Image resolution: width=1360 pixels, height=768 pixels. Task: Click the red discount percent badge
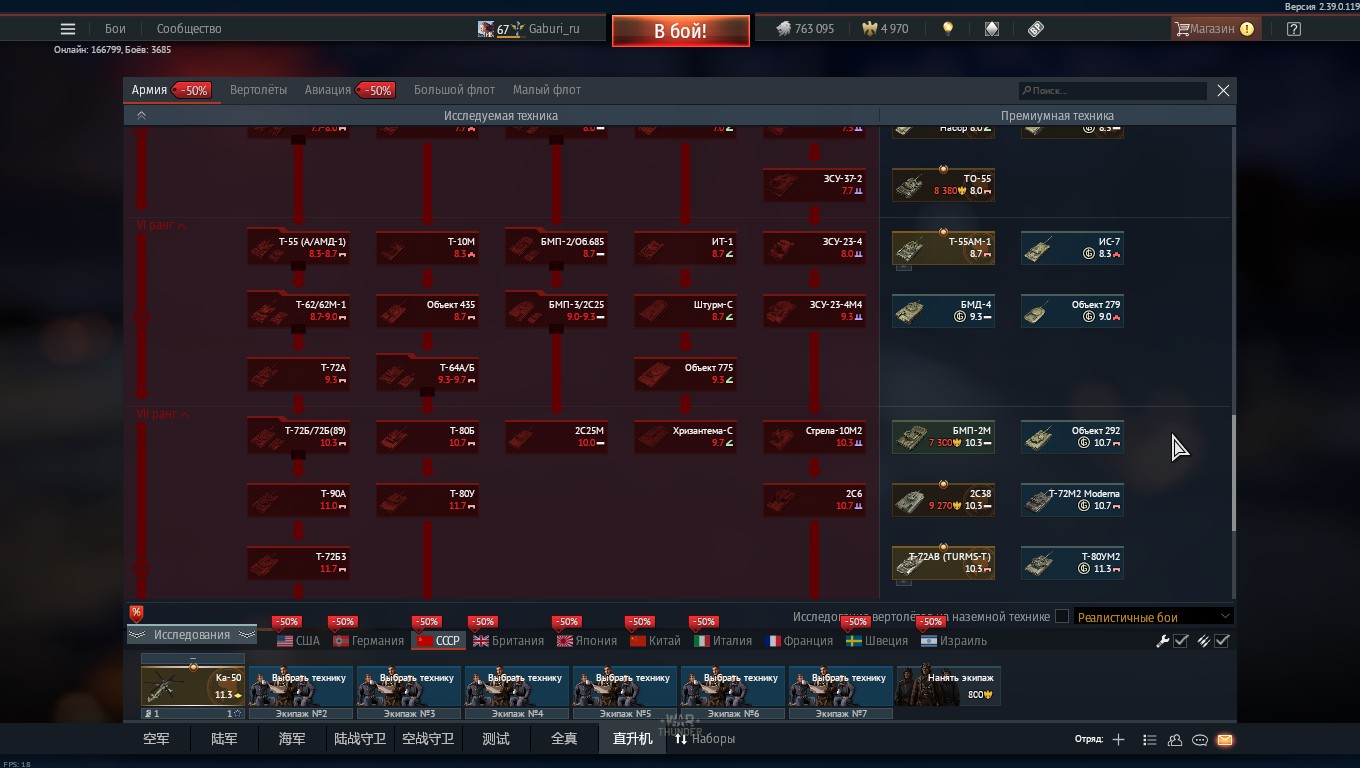point(136,613)
